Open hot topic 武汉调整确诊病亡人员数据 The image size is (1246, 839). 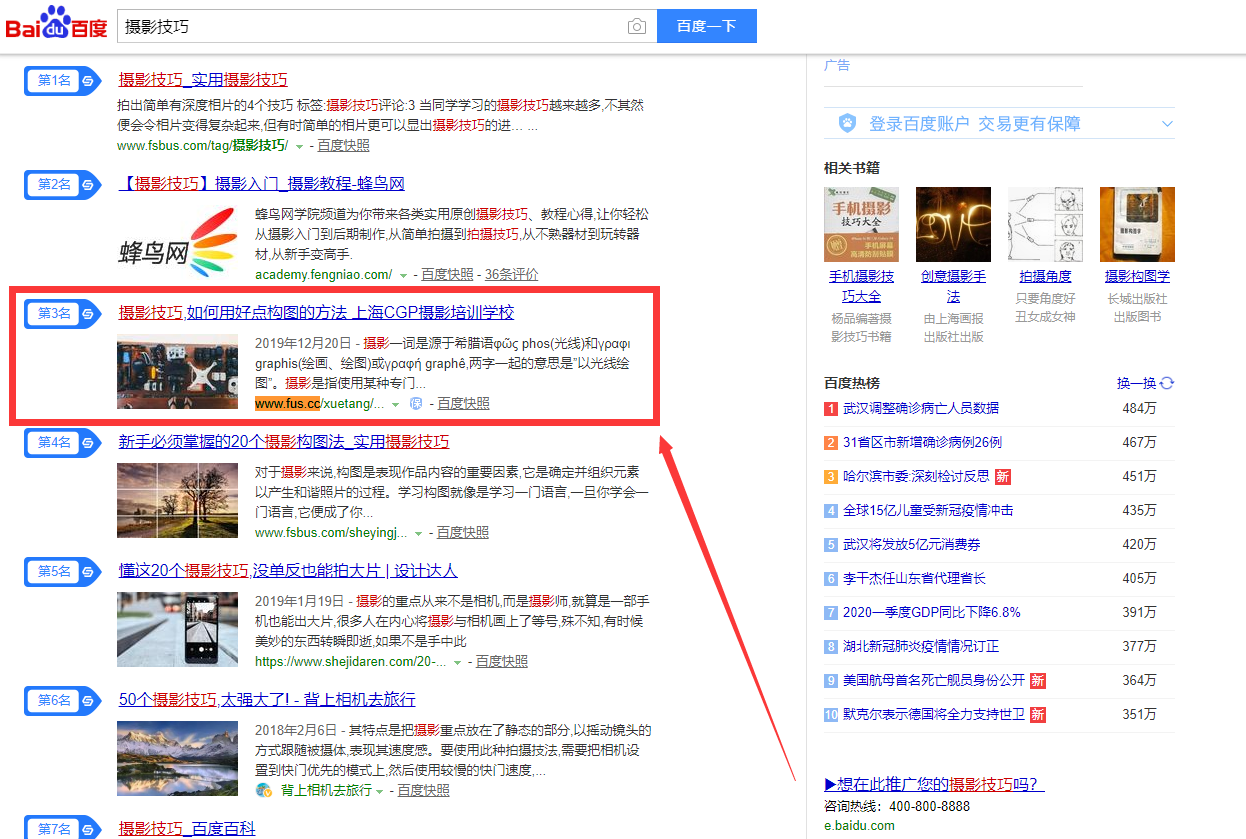point(920,408)
